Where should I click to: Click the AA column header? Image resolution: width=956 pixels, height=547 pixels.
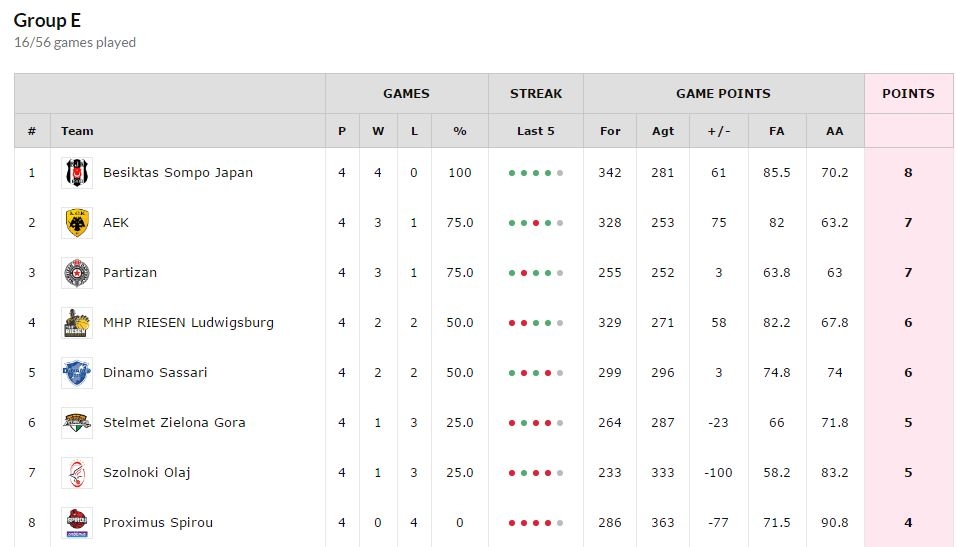[x=835, y=131]
